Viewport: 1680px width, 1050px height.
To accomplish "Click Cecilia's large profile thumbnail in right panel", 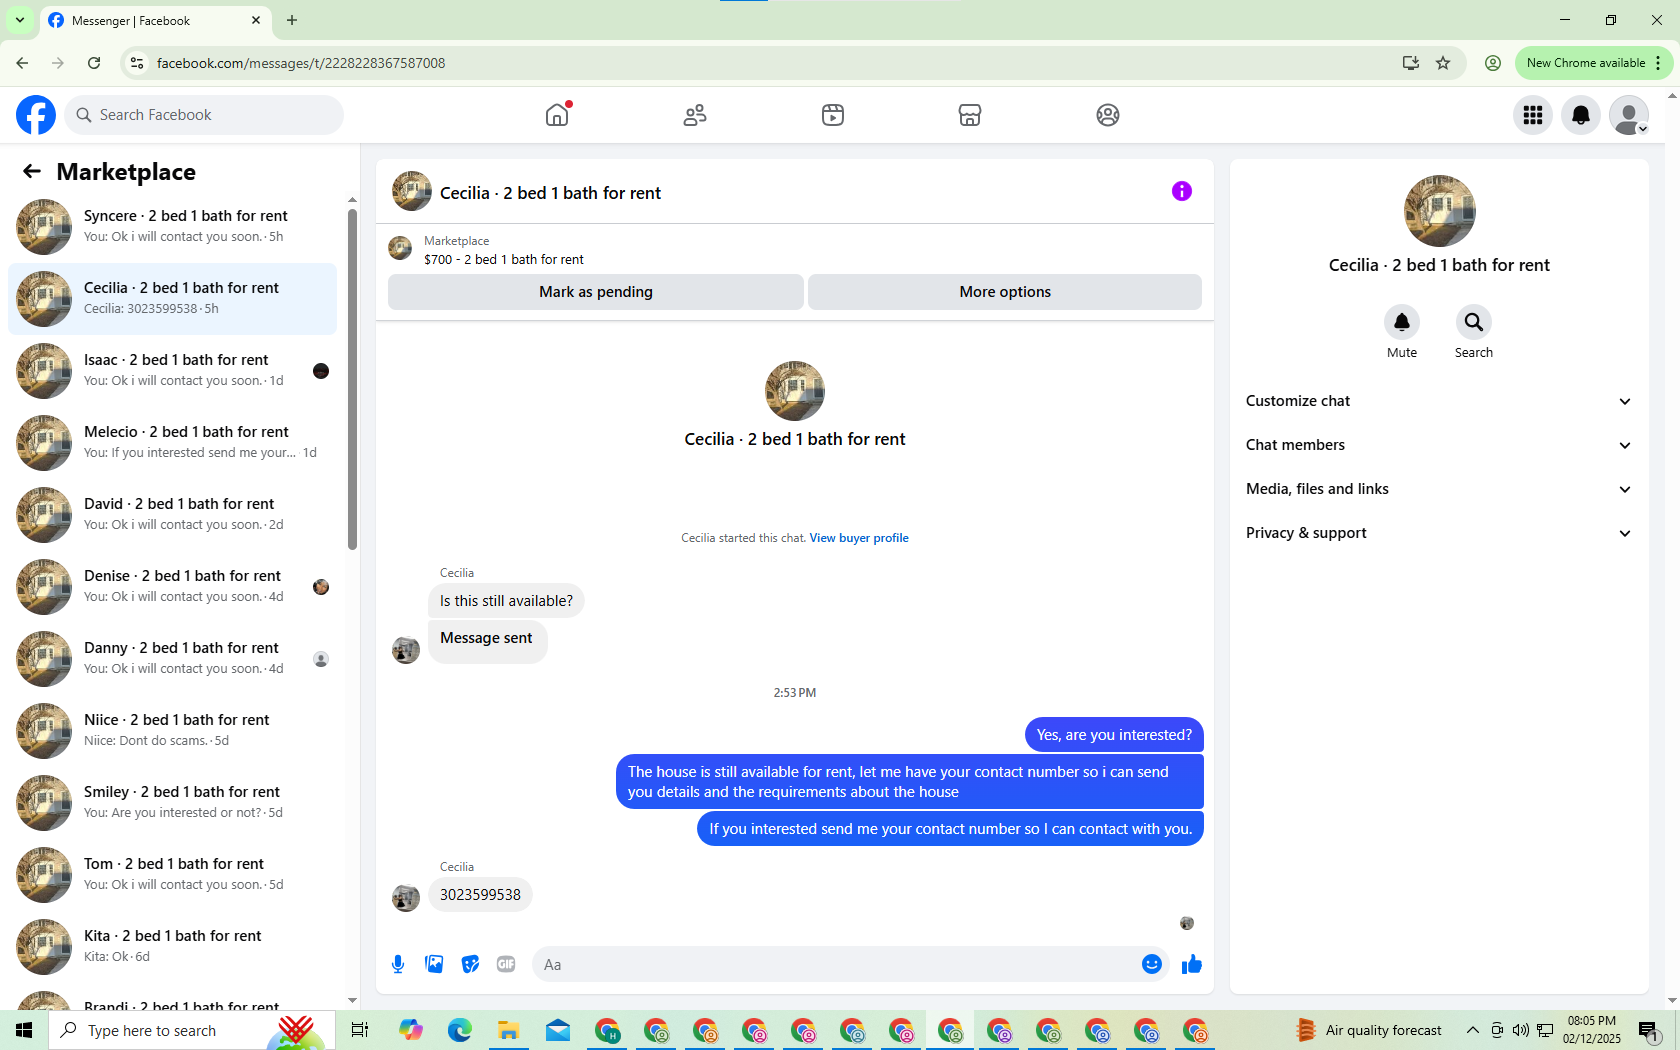I will coord(1440,211).
